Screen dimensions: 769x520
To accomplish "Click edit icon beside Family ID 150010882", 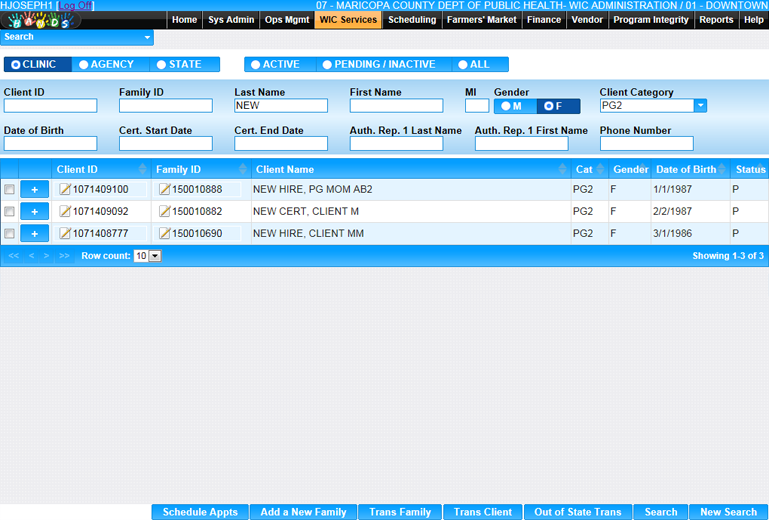I will click(165, 212).
